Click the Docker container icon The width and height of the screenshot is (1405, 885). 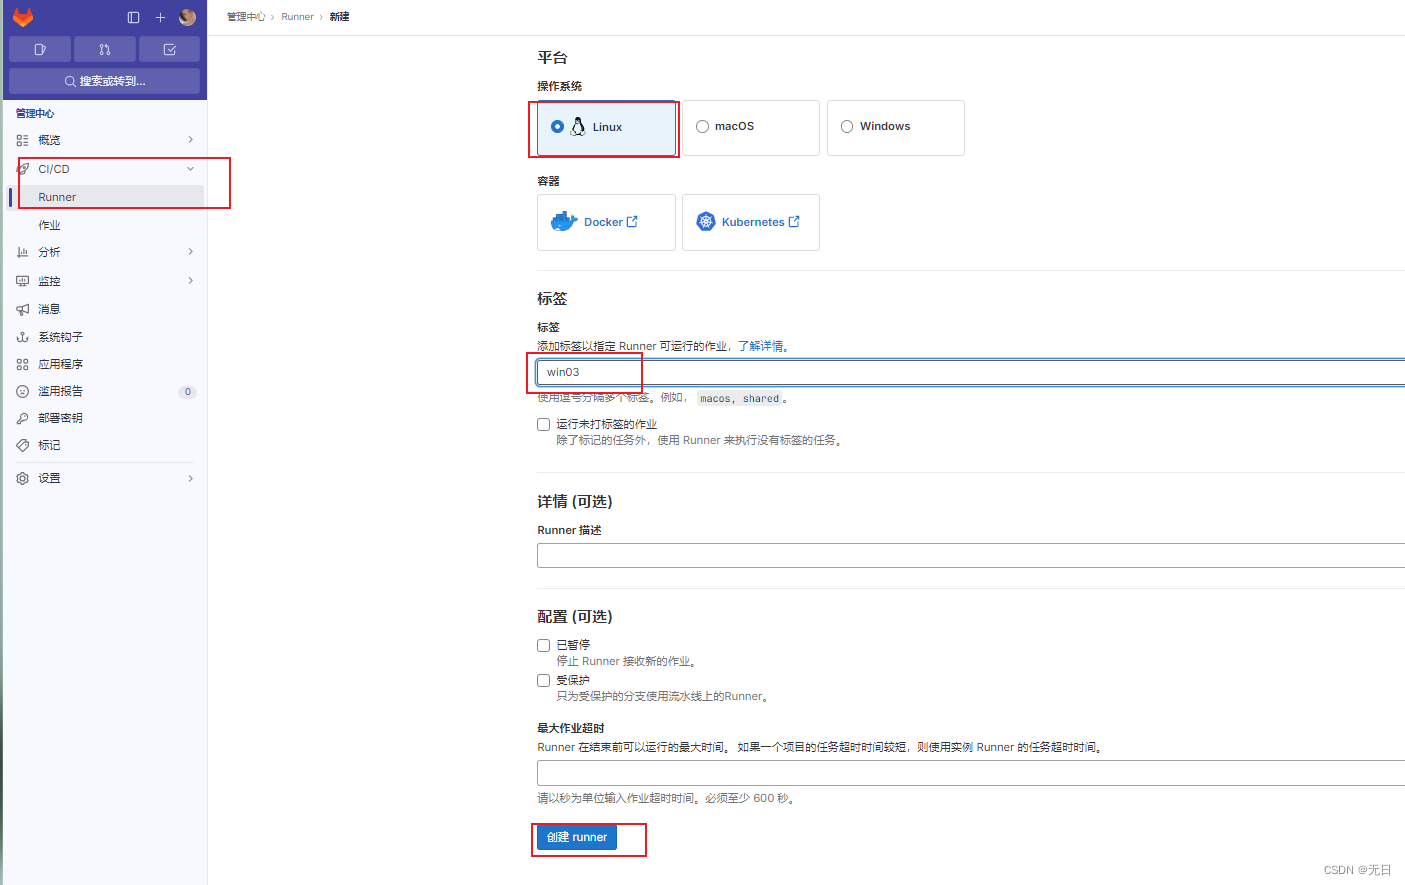566,221
